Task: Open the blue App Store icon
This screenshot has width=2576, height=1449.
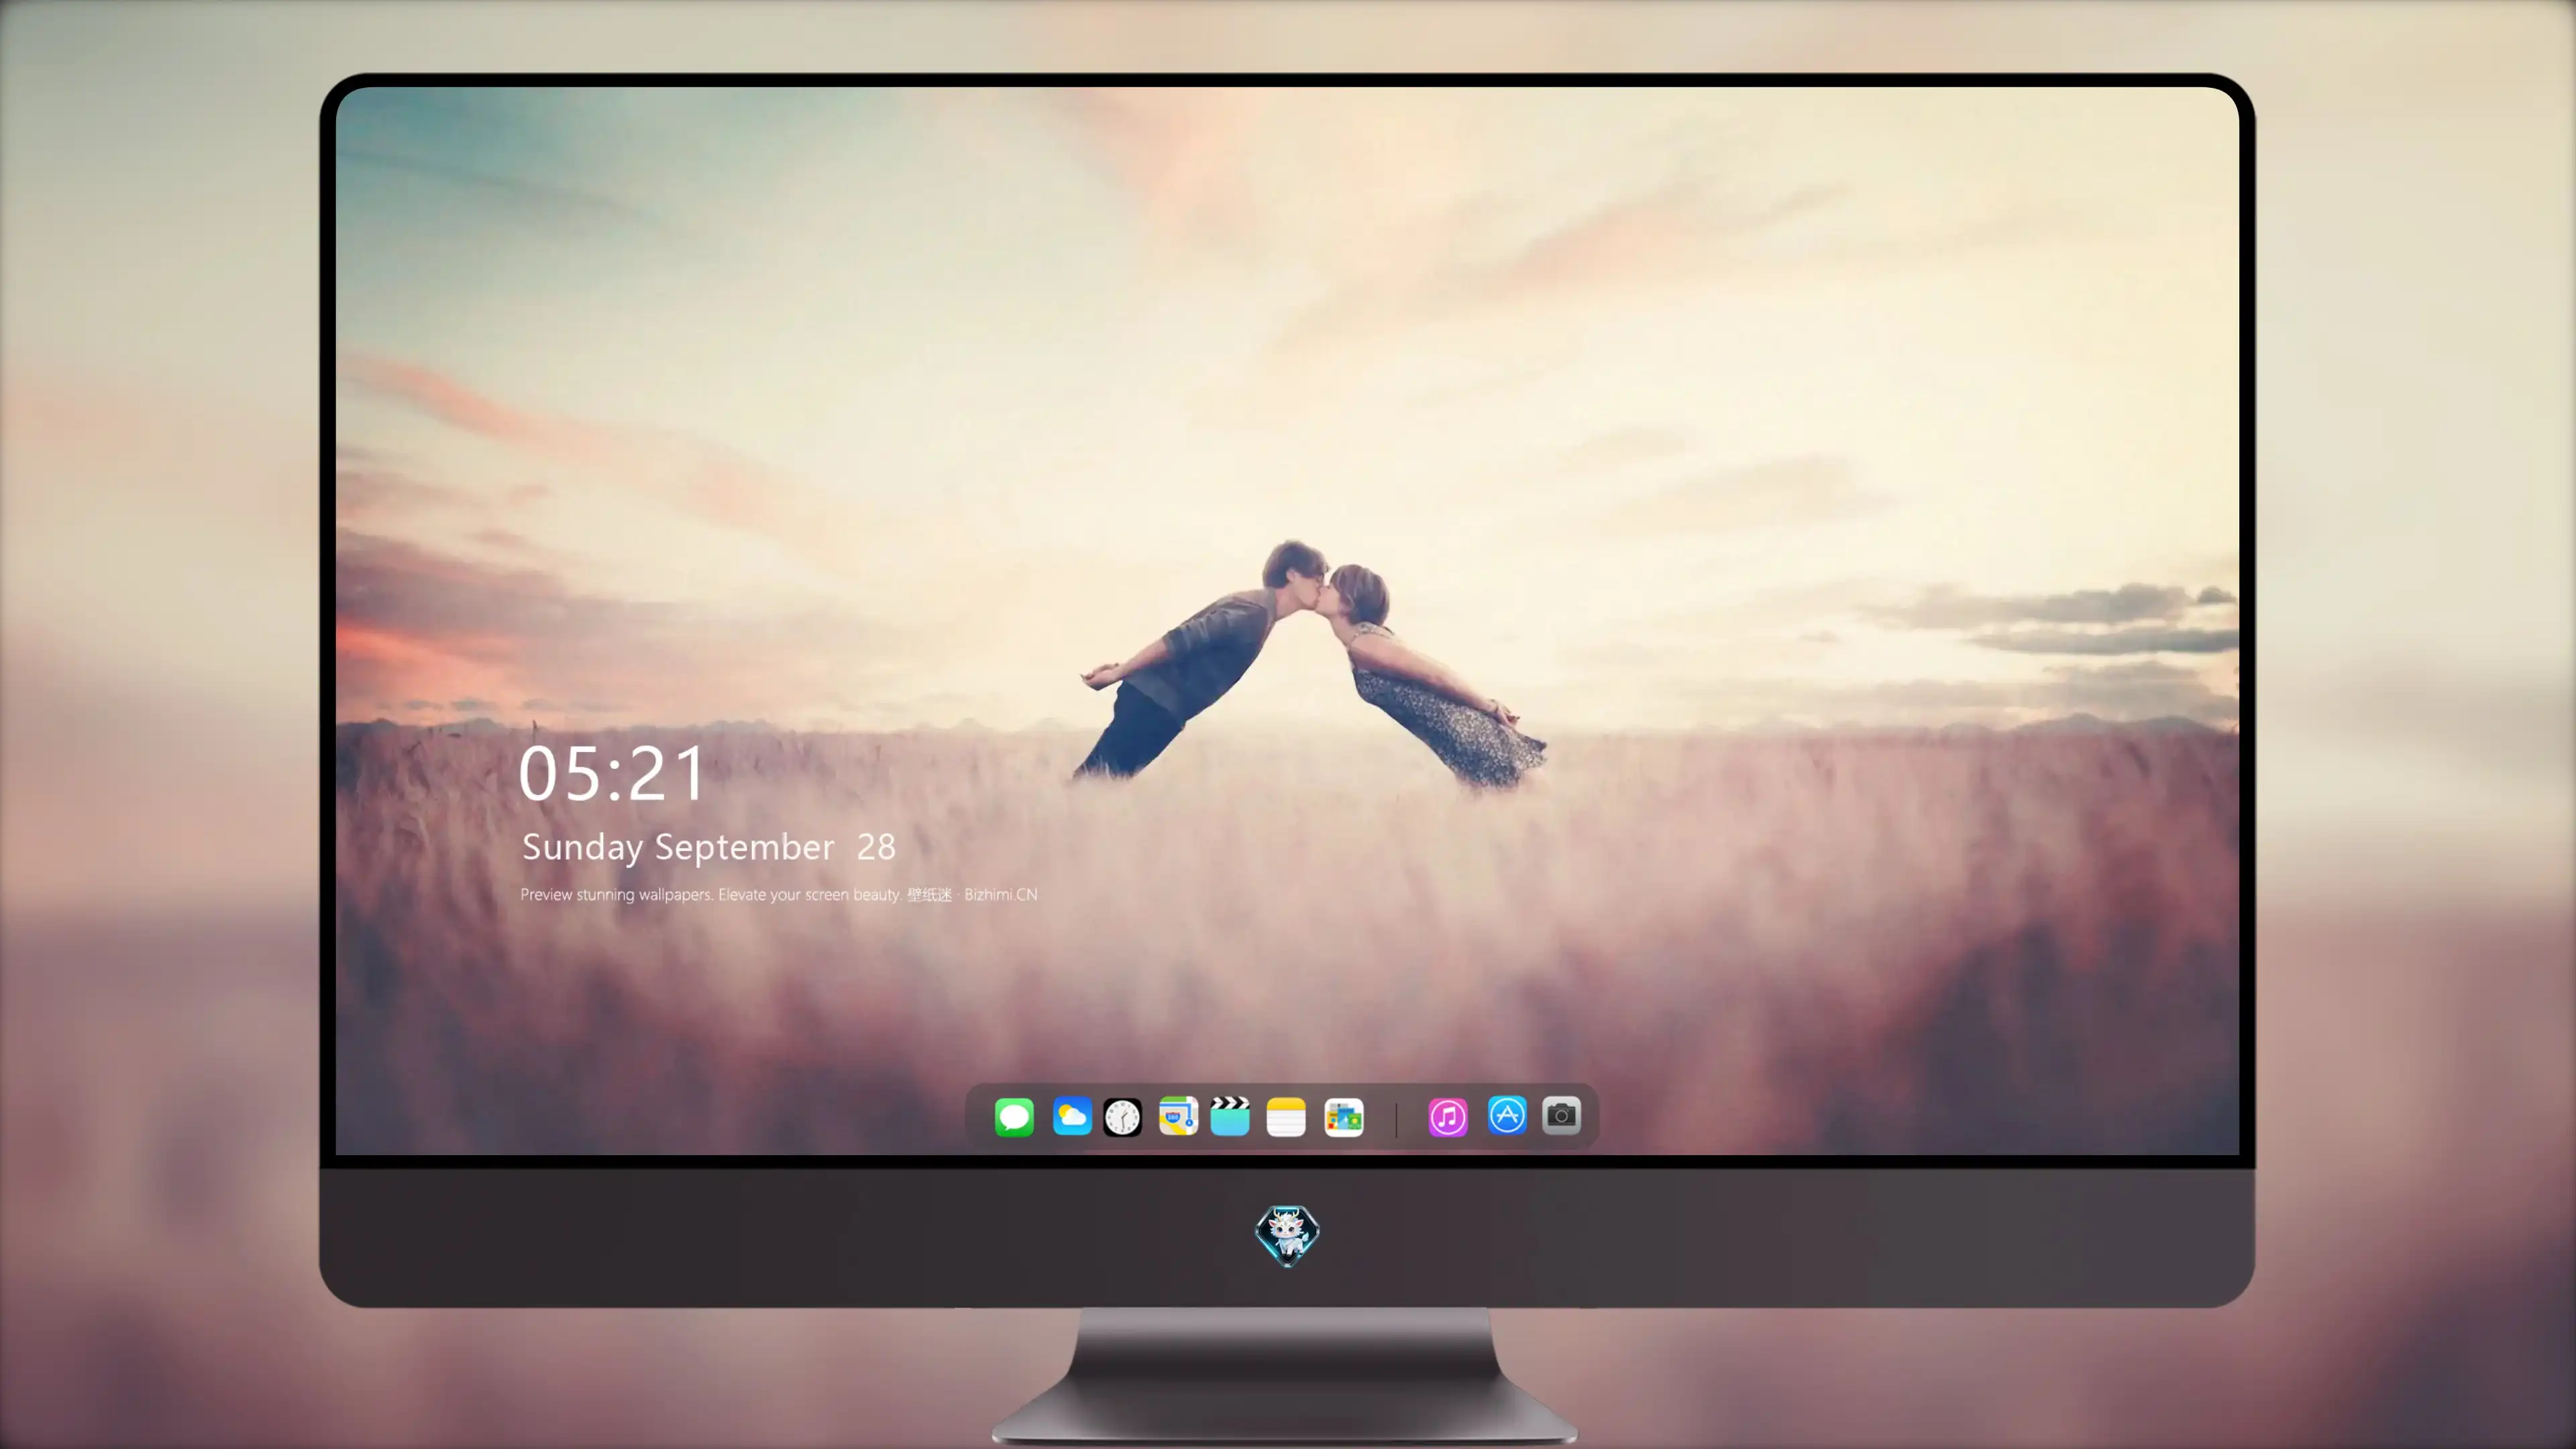Action: click(1507, 1116)
